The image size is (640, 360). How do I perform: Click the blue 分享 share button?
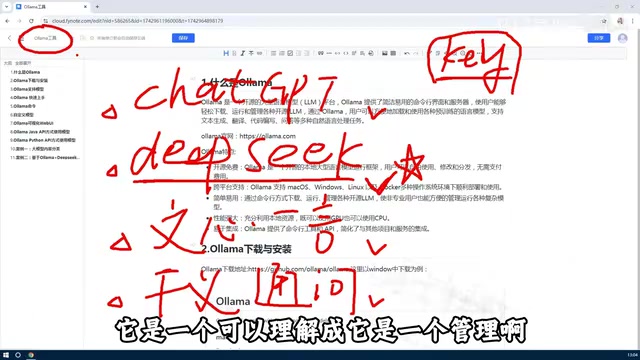pos(599,38)
